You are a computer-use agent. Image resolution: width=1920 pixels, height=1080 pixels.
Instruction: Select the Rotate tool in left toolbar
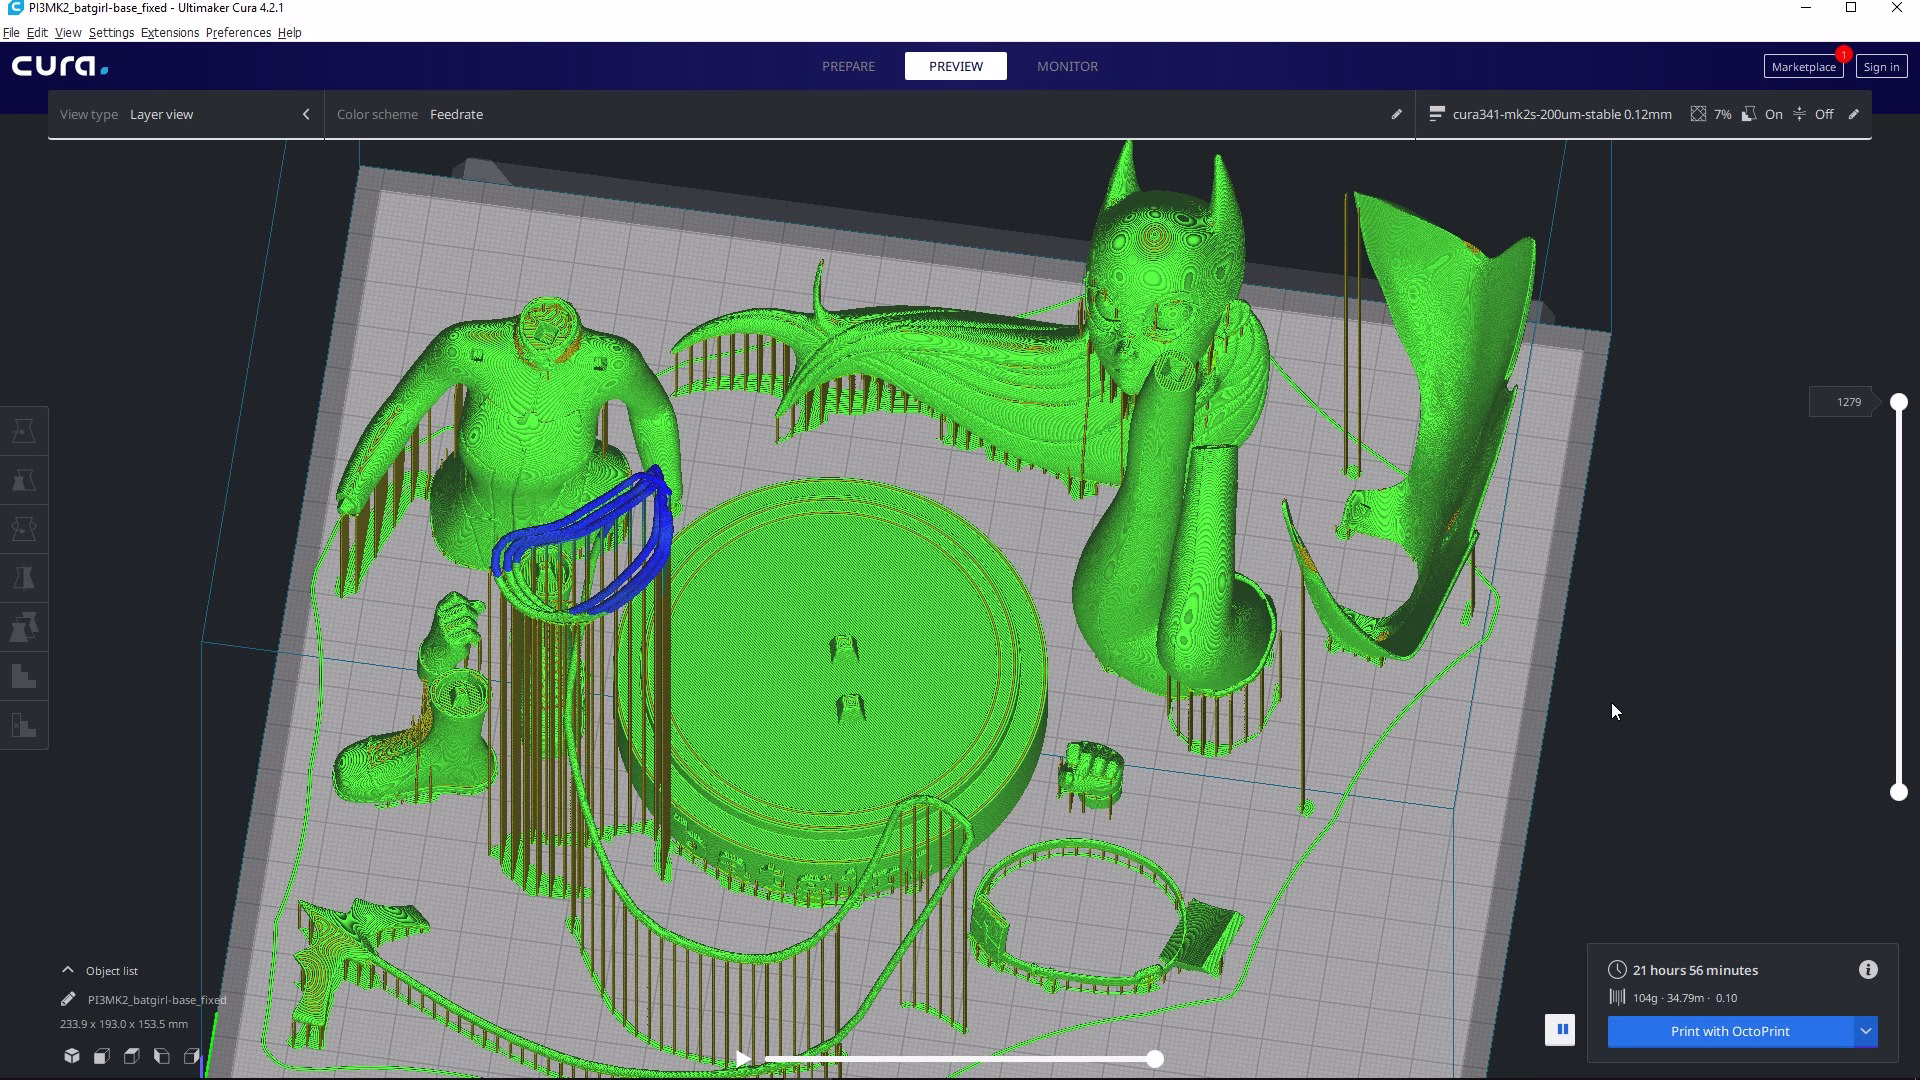(x=24, y=529)
